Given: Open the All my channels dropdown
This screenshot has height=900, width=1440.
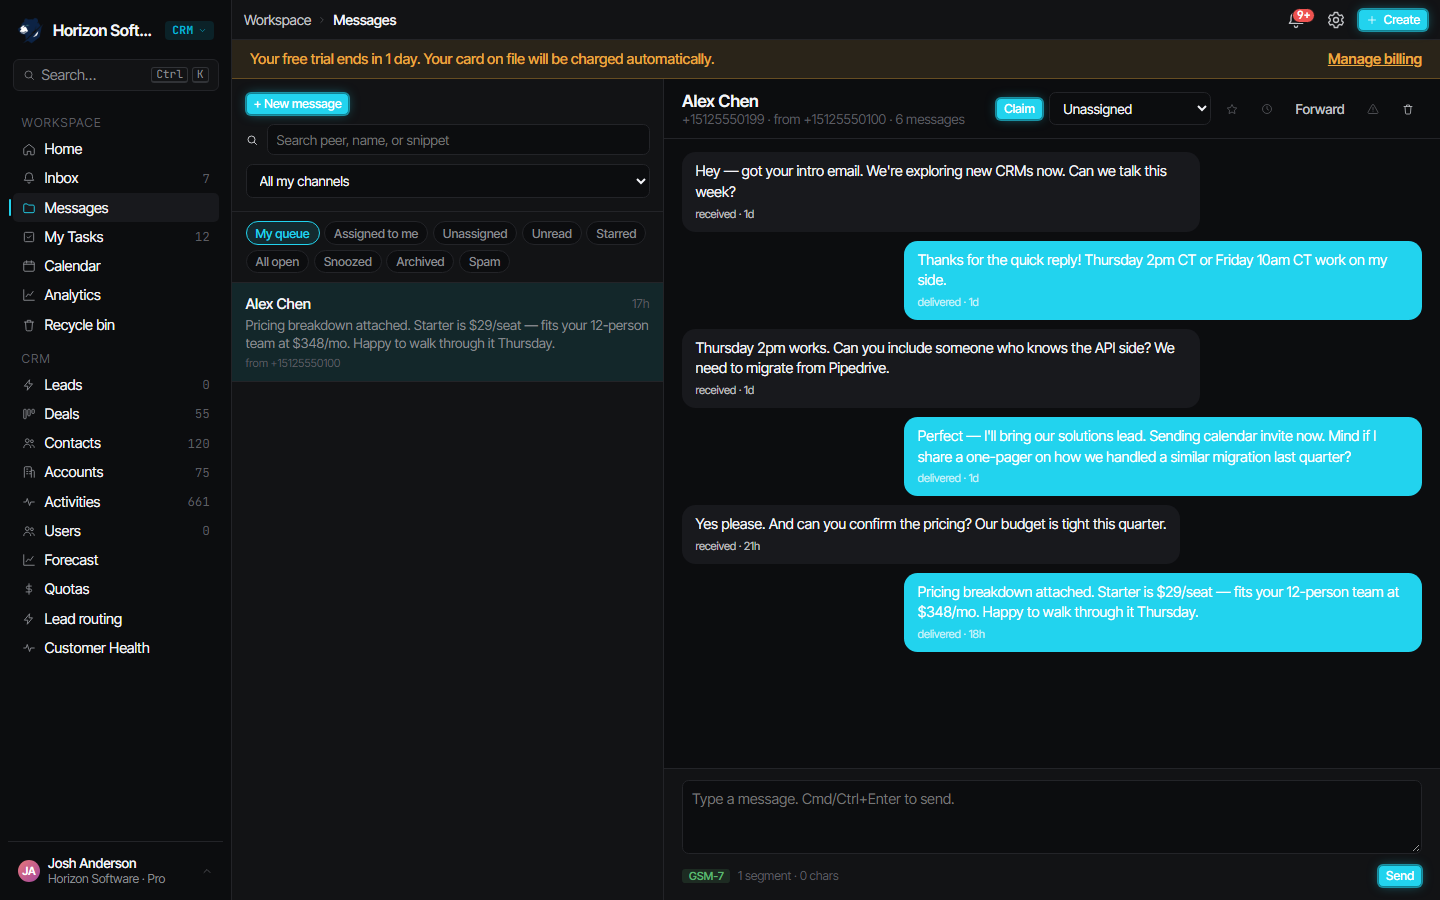Looking at the screenshot, I should pos(448,181).
